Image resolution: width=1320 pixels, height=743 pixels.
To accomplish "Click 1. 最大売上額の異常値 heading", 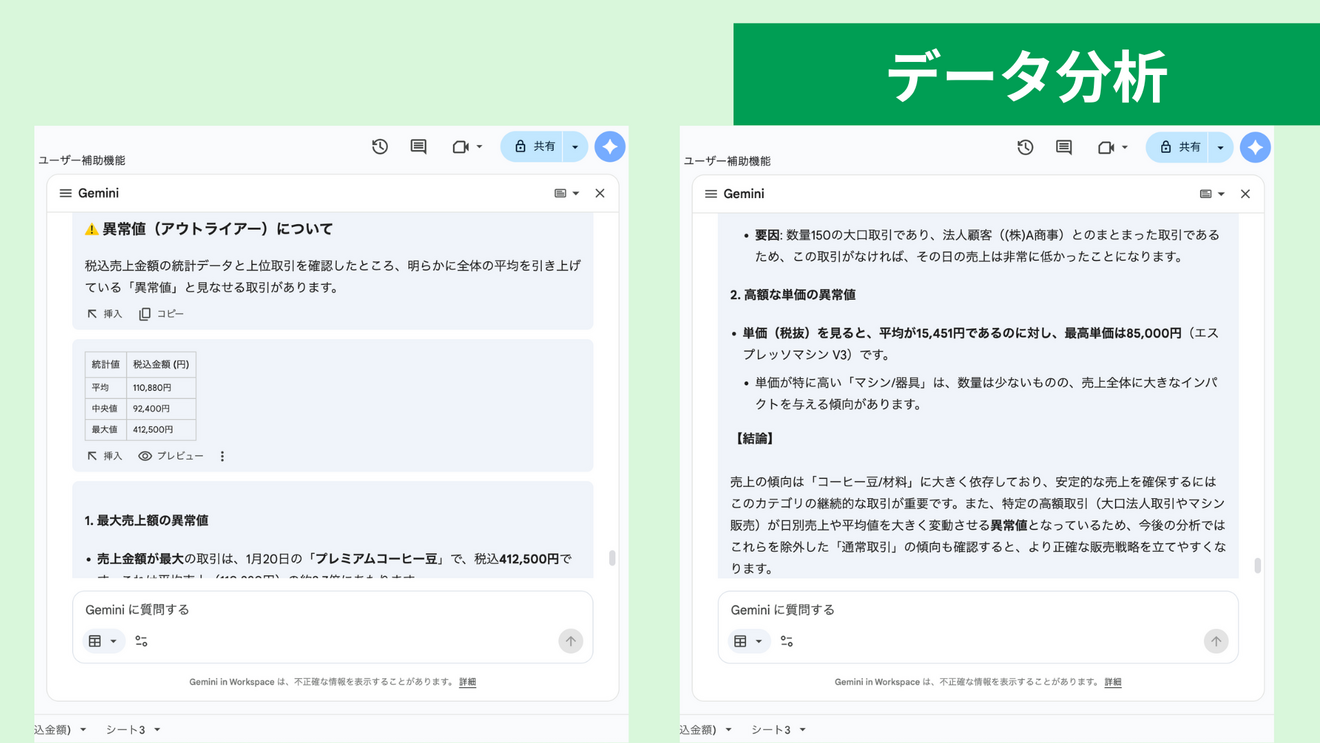I will pos(147,520).
